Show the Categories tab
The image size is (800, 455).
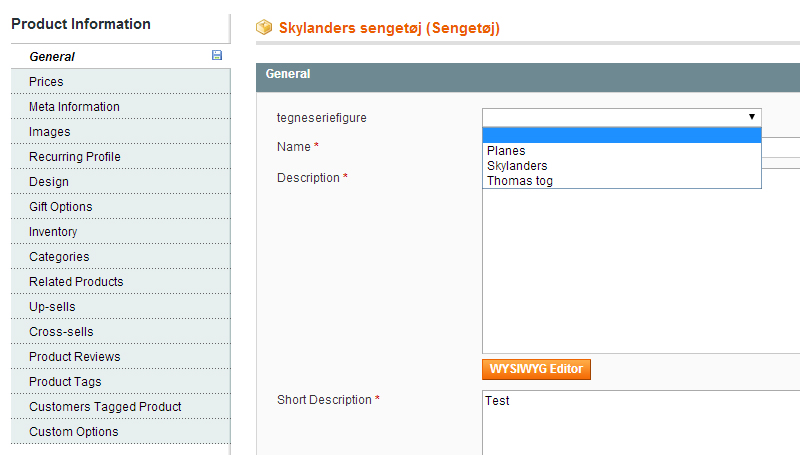click(121, 257)
